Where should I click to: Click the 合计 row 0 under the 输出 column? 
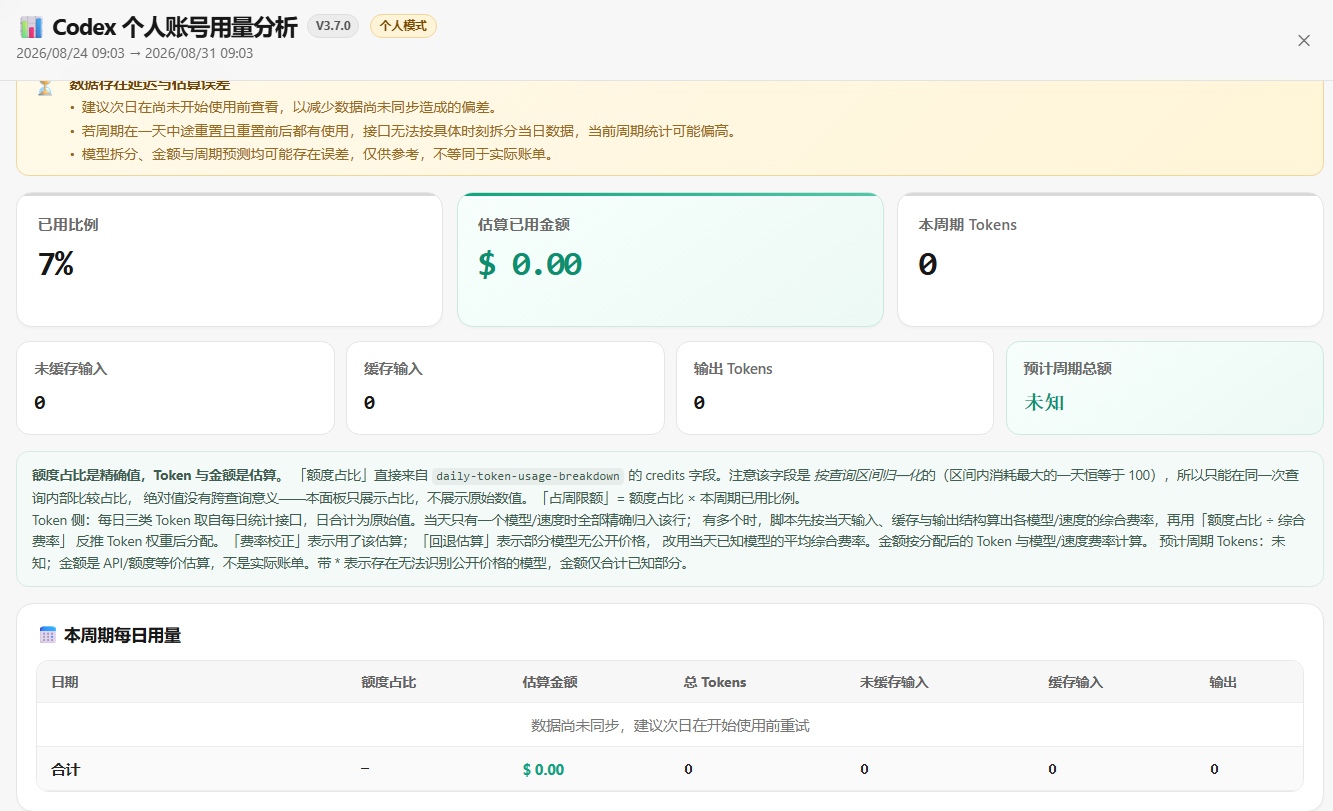tap(1214, 769)
